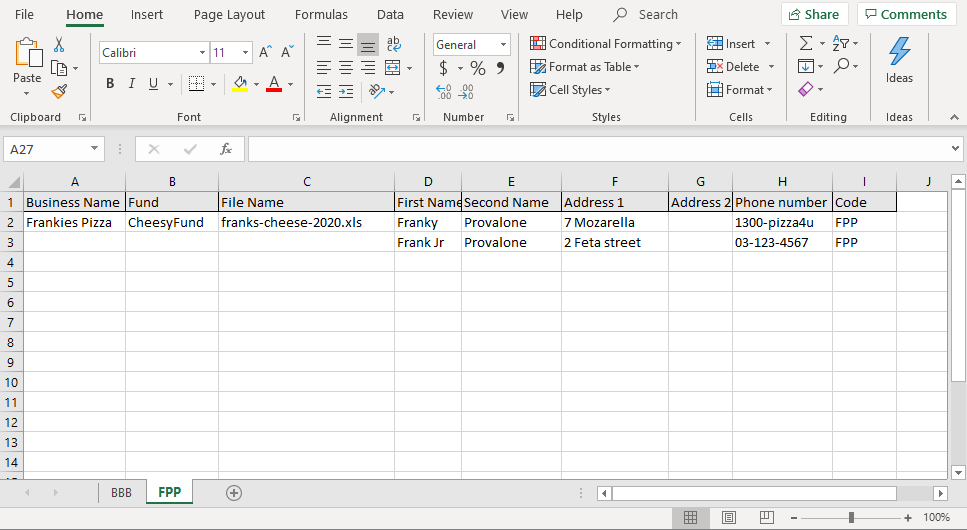Click the Orientation text angle icon
The image size is (967, 530).
click(376, 91)
